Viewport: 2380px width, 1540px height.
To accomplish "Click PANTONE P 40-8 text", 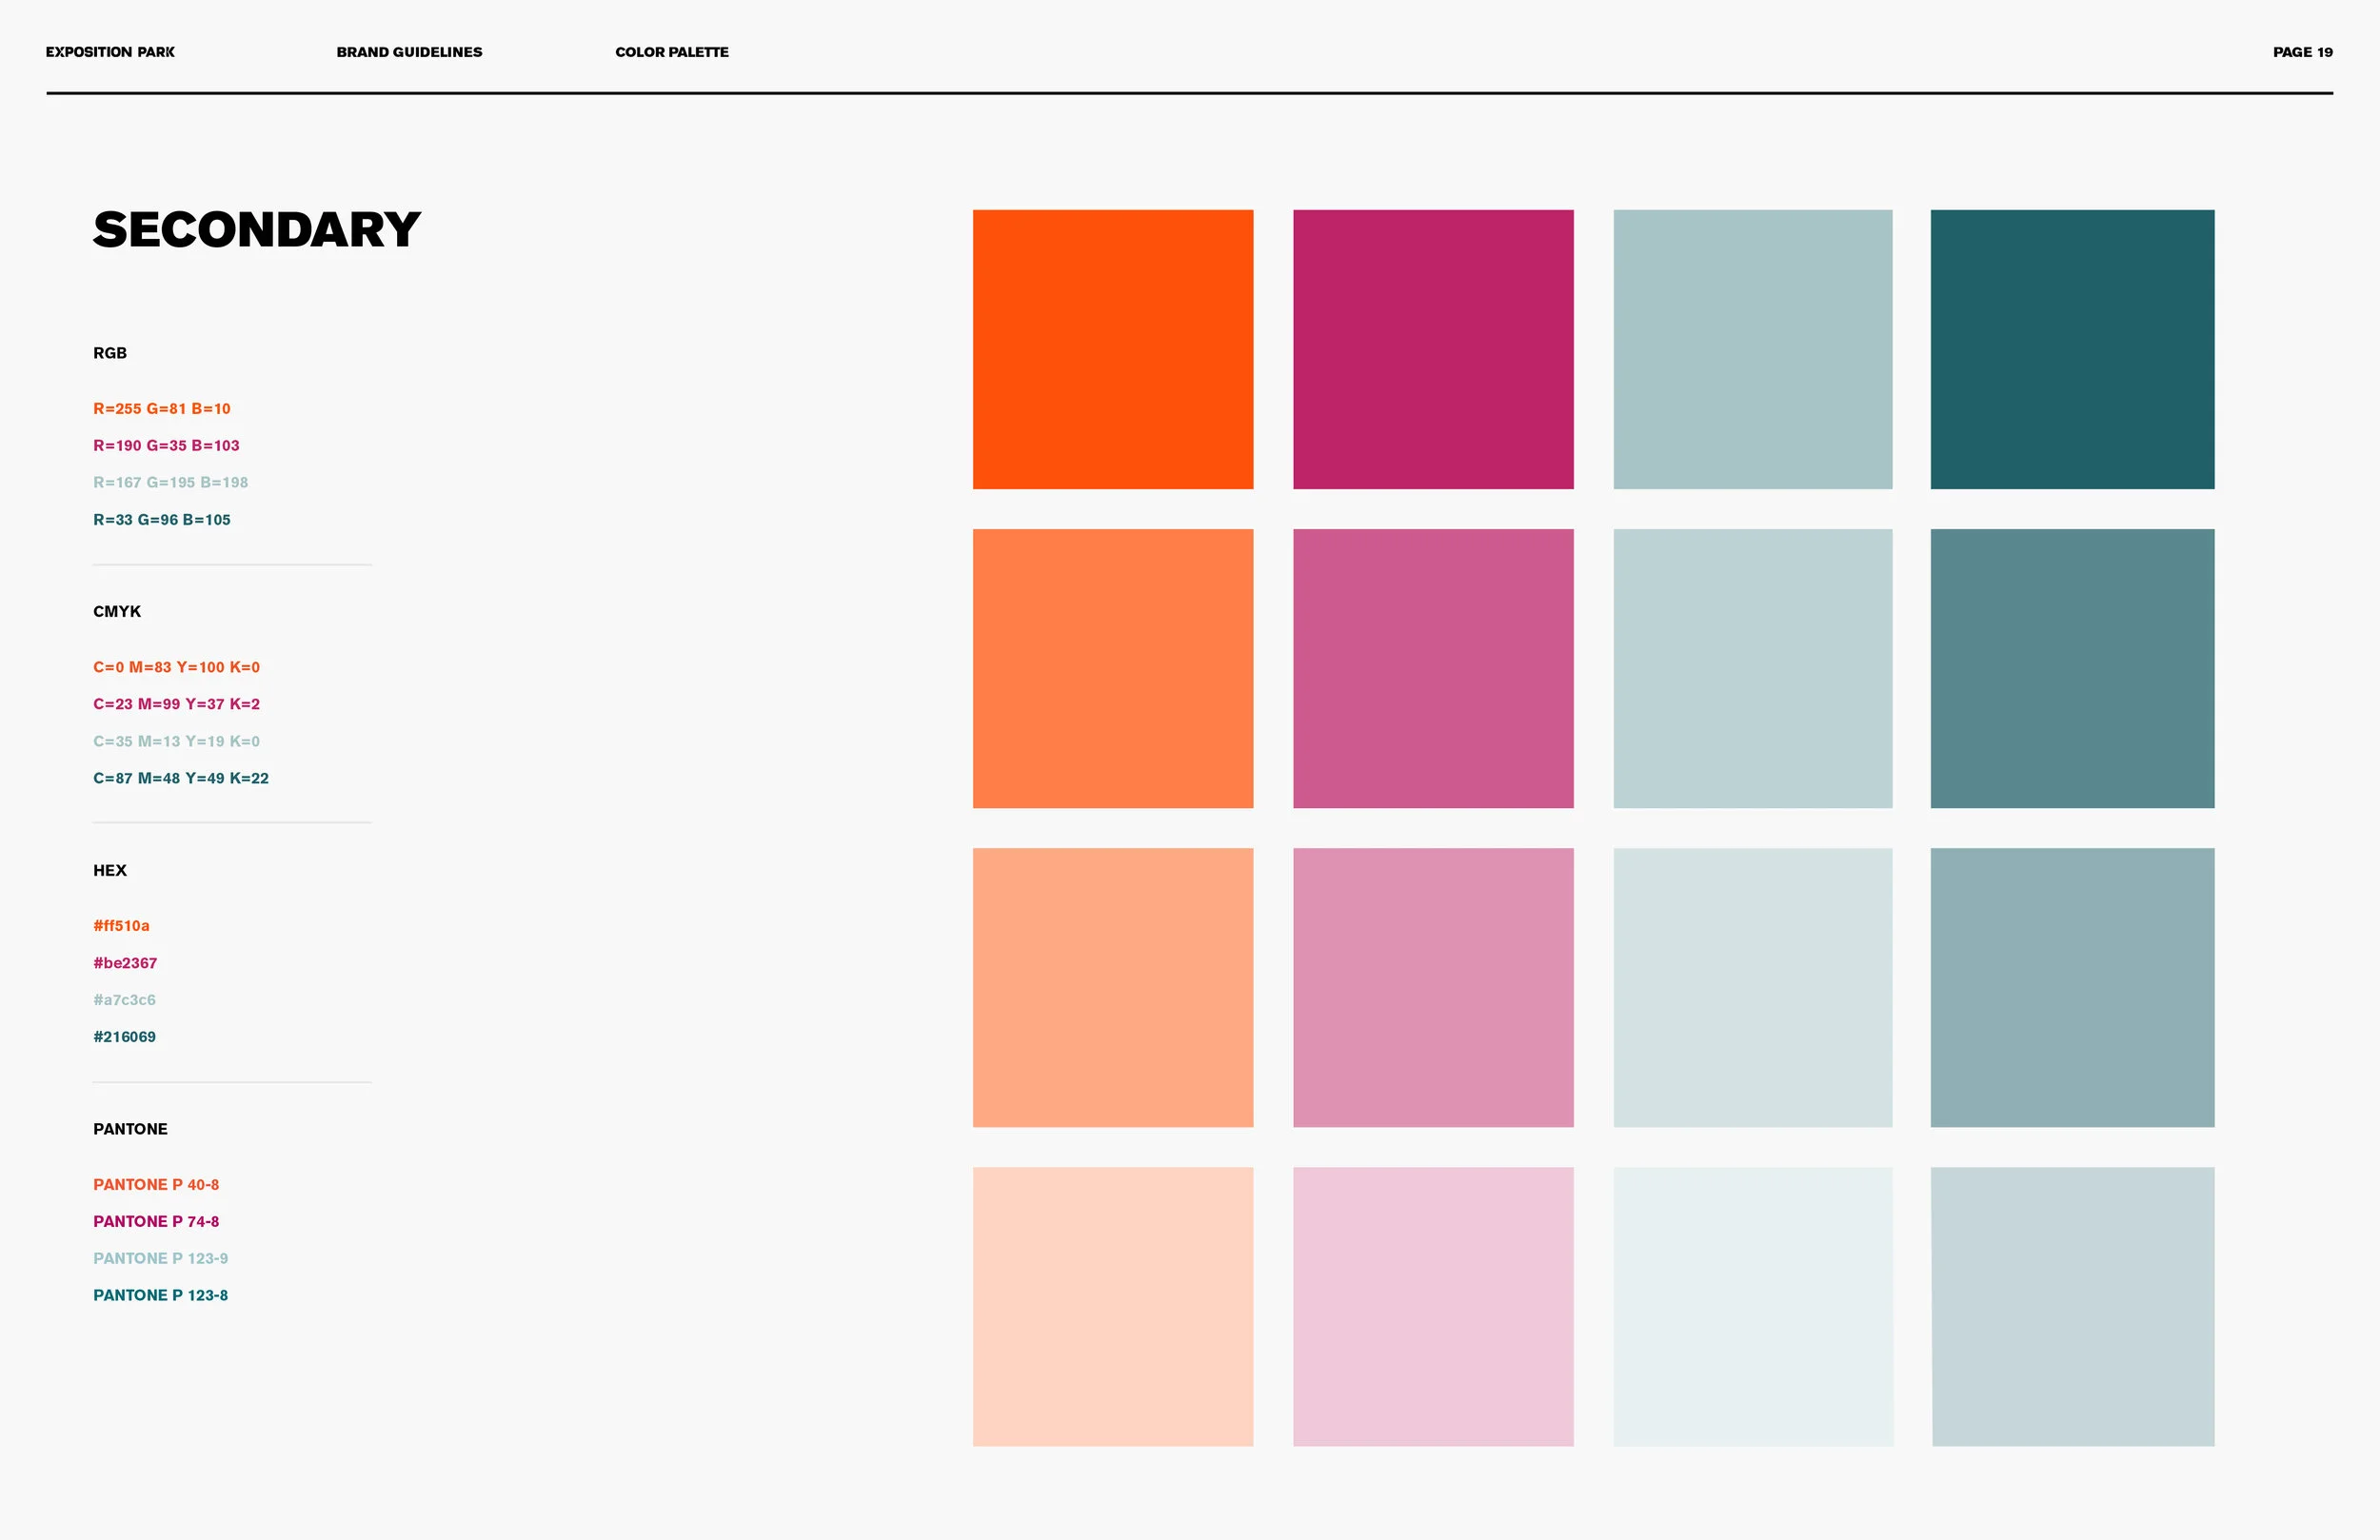I will pos(156,1185).
